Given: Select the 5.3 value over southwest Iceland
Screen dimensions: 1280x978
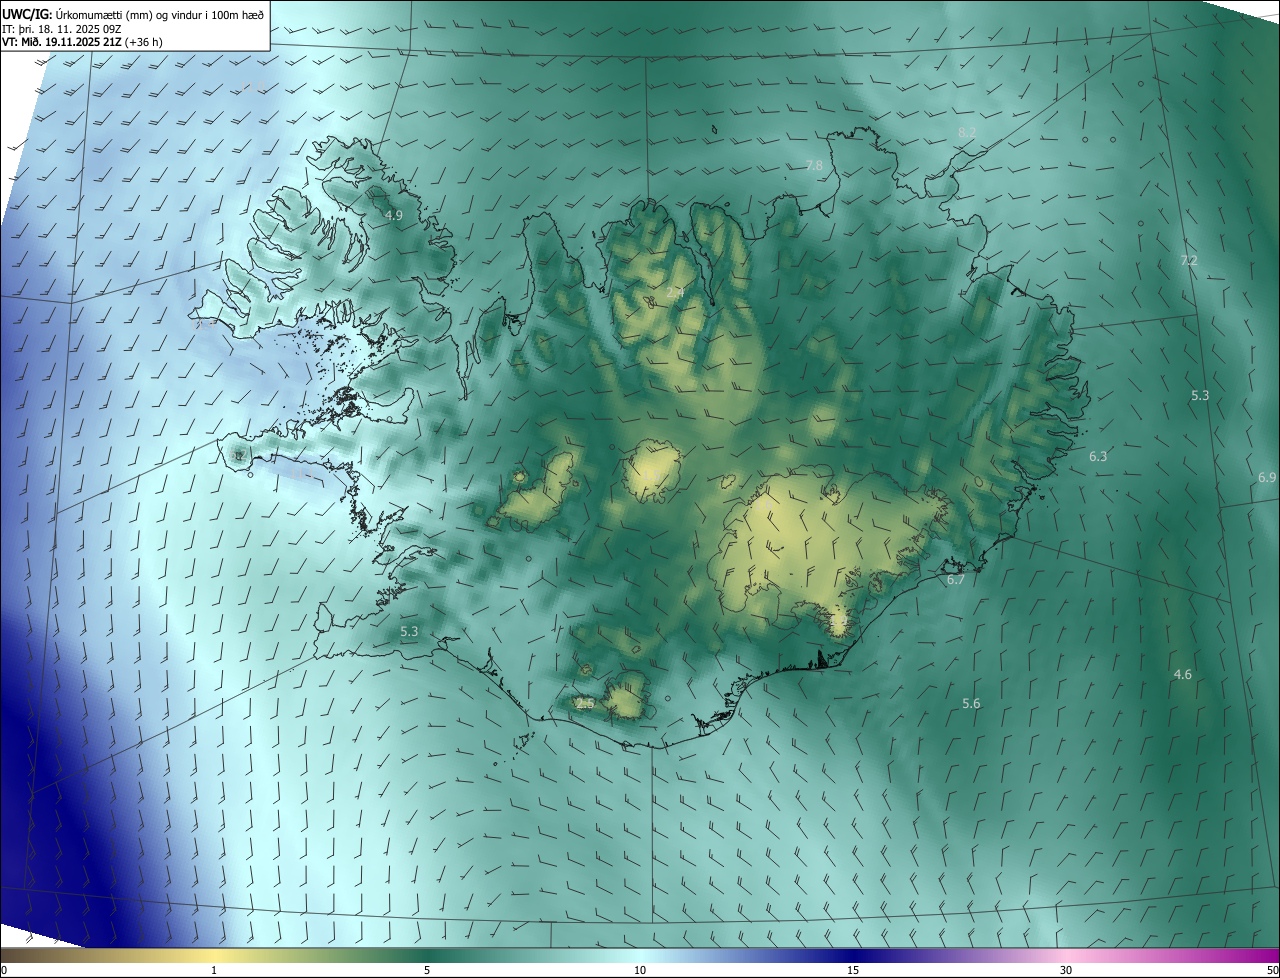Looking at the screenshot, I should pos(409,632).
